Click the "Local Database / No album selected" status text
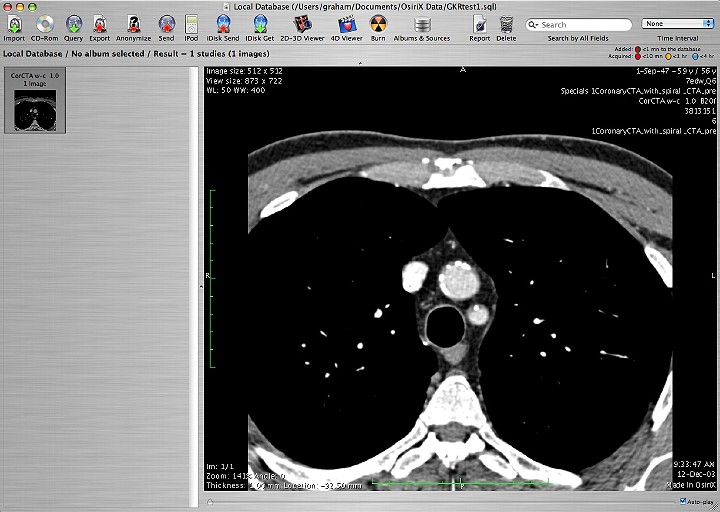The image size is (720, 512). 73,54
